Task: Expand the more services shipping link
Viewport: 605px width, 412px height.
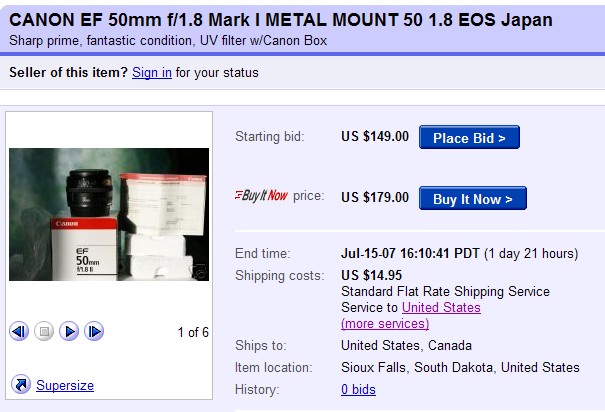Action: pyautogui.click(x=385, y=323)
